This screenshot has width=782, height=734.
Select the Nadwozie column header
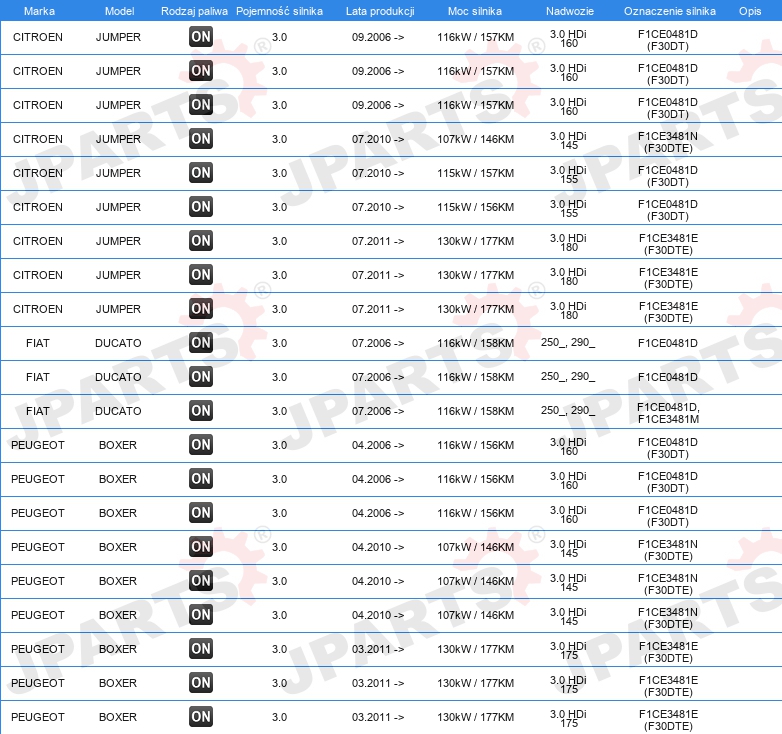(570, 11)
